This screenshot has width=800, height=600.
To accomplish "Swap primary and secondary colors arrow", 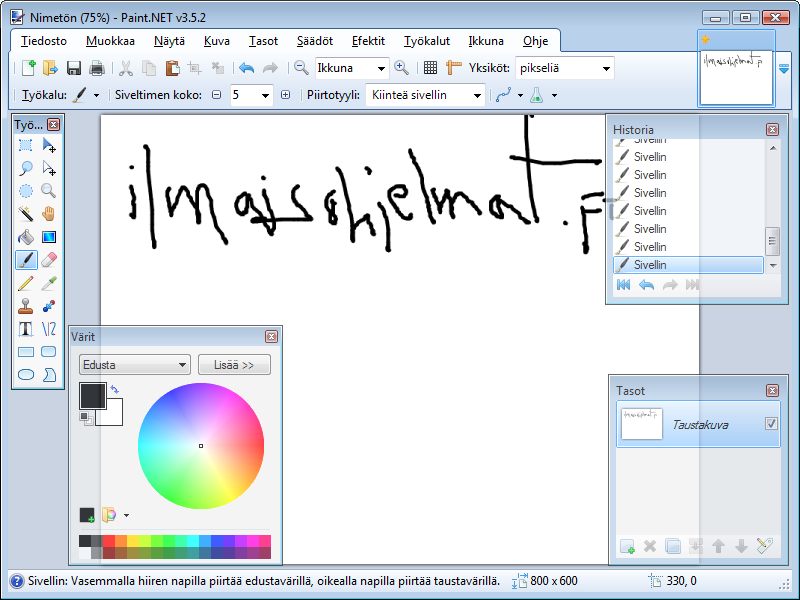I will pyautogui.click(x=115, y=389).
